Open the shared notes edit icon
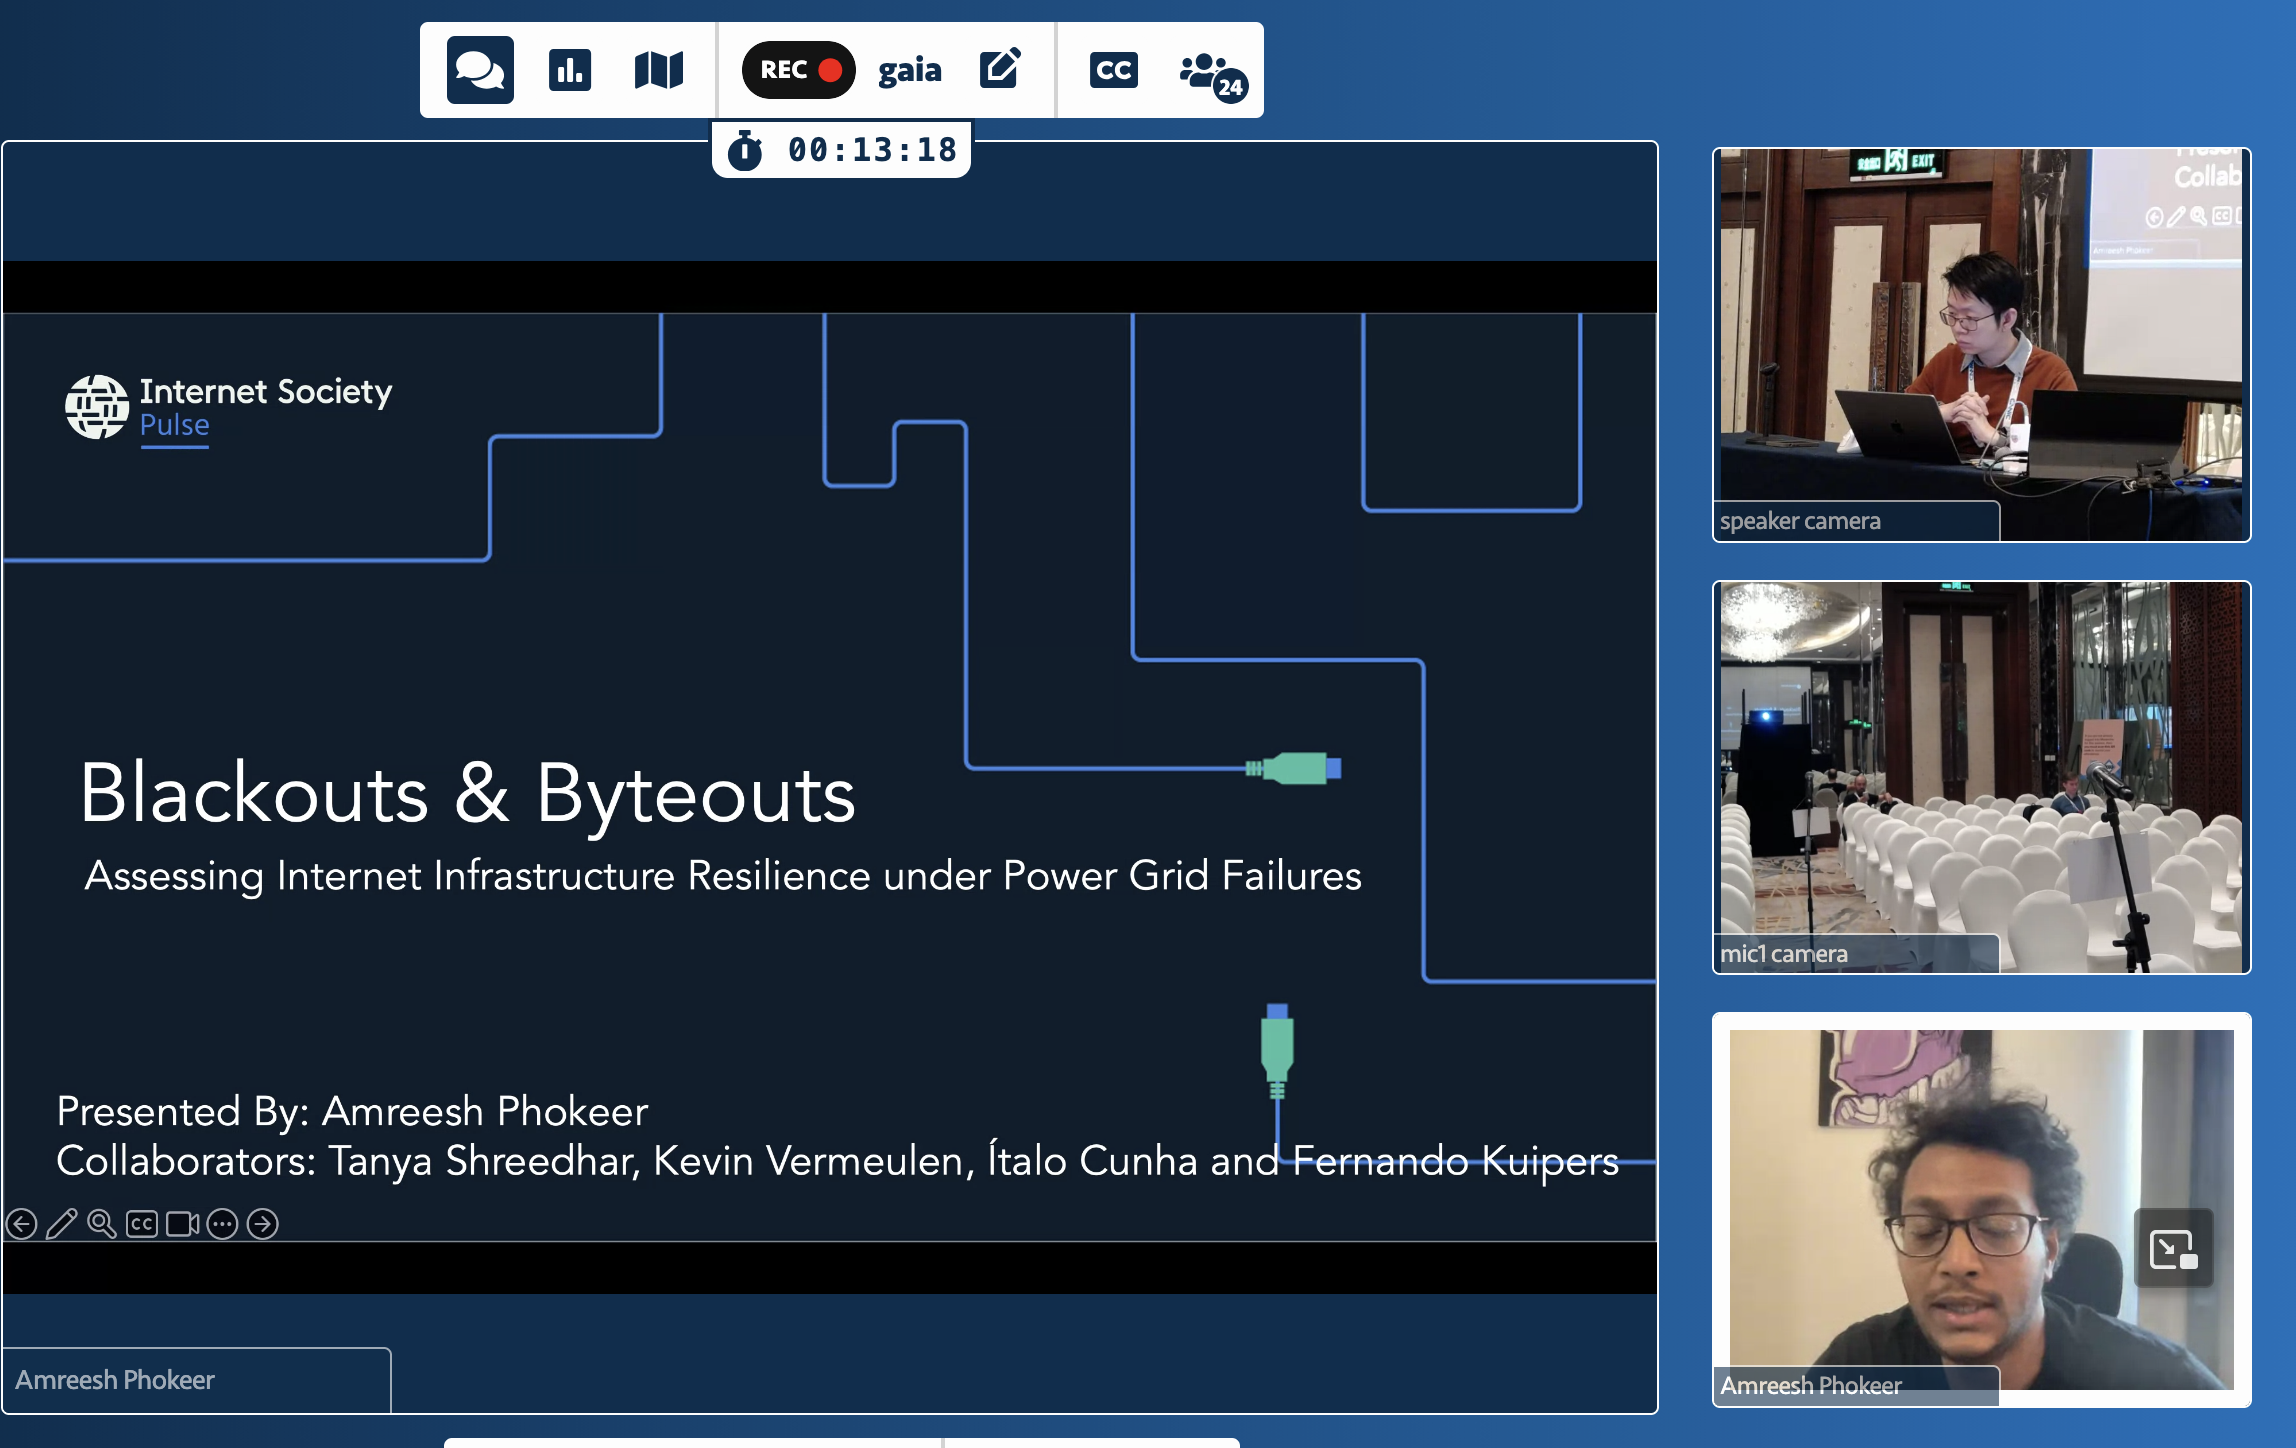Screen dimensions: 2296x1448 pos(1000,69)
